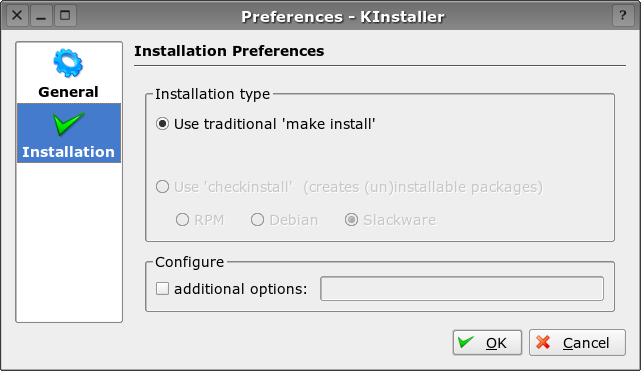
Task: Maximize the Preferences dialog window
Action: [x=65, y=16]
